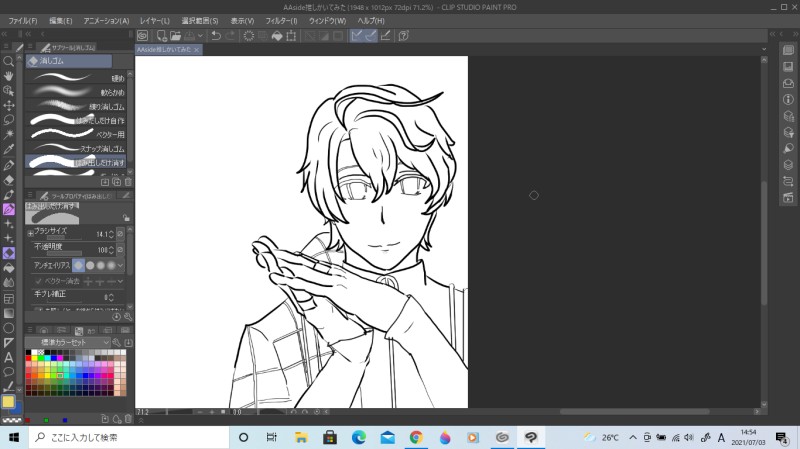Toggle Snap to ruler button
800x449 pixels.
pos(357,36)
